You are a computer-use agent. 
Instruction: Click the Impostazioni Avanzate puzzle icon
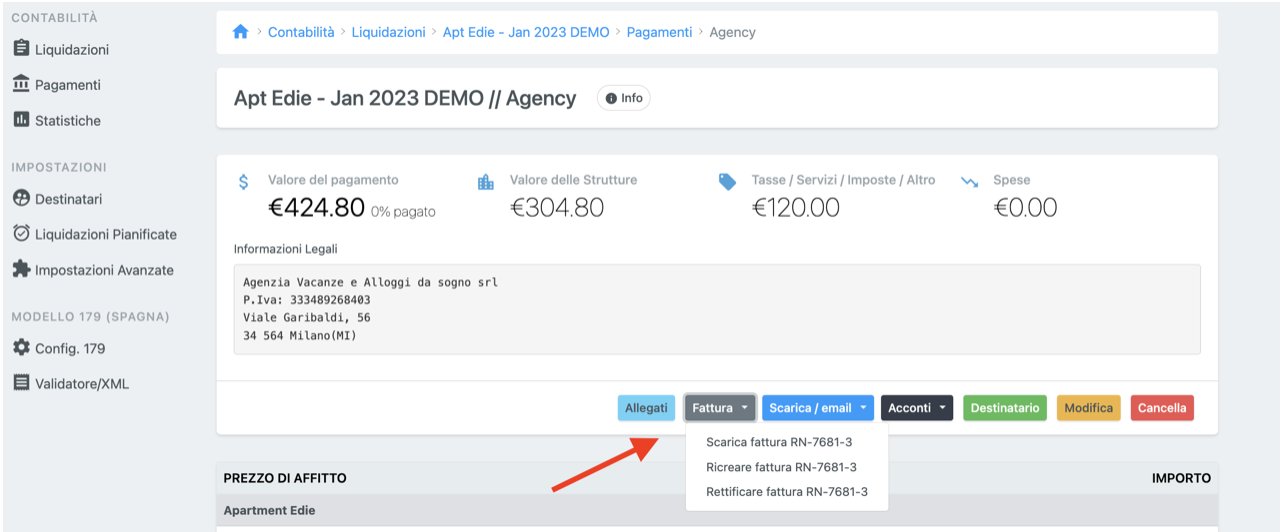tap(21, 270)
